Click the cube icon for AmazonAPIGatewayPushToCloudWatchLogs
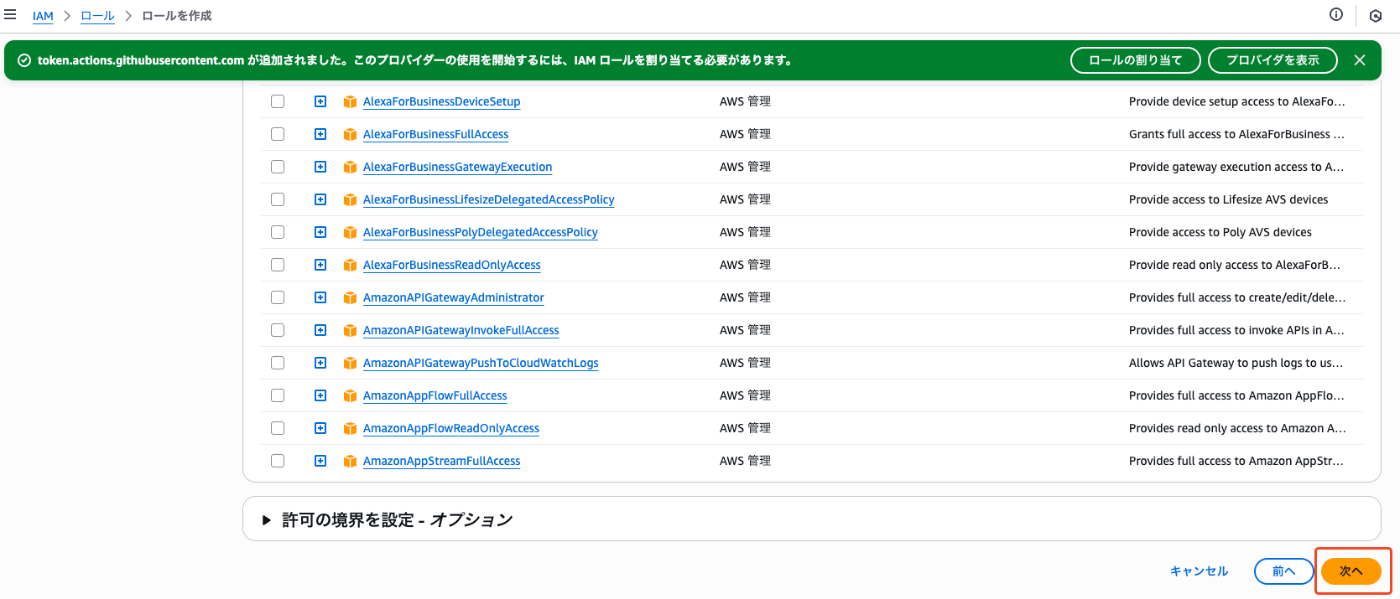The width and height of the screenshot is (1400, 599). 350,363
